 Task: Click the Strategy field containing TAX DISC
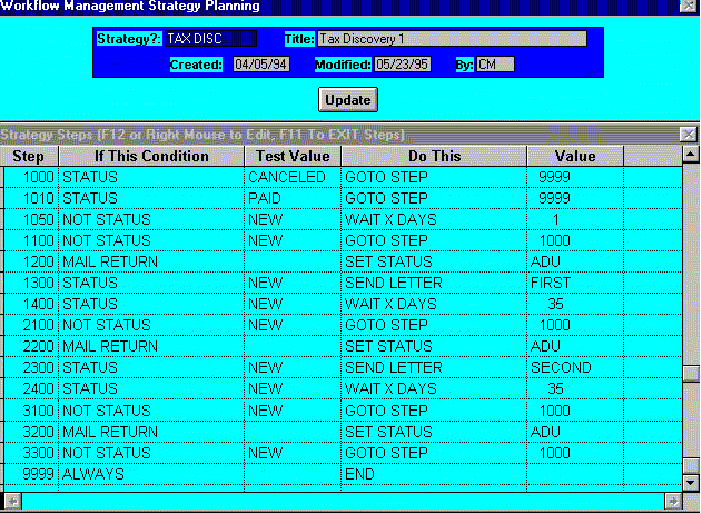click(x=211, y=39)
